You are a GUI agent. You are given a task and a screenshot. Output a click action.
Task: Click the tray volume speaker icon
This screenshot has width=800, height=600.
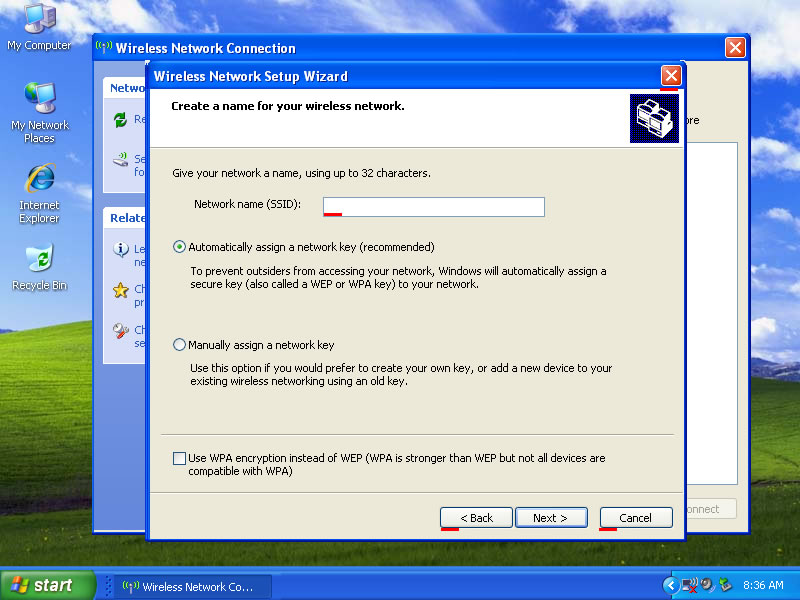pos(708,585)
